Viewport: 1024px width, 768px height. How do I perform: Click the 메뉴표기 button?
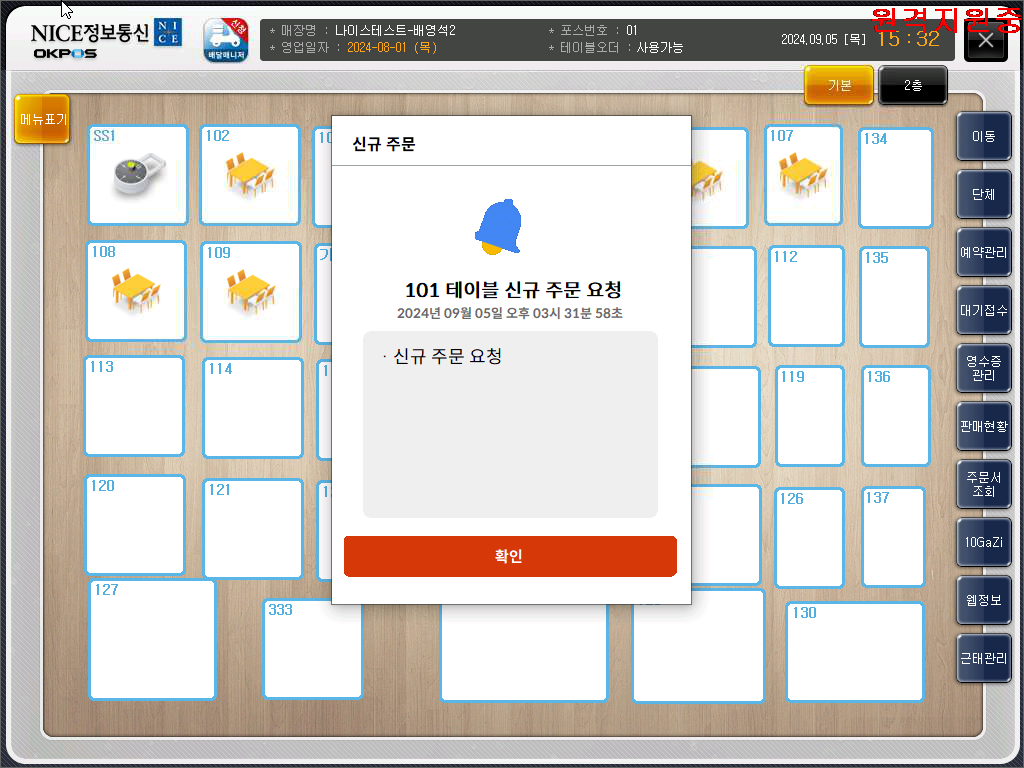(42, 119)
